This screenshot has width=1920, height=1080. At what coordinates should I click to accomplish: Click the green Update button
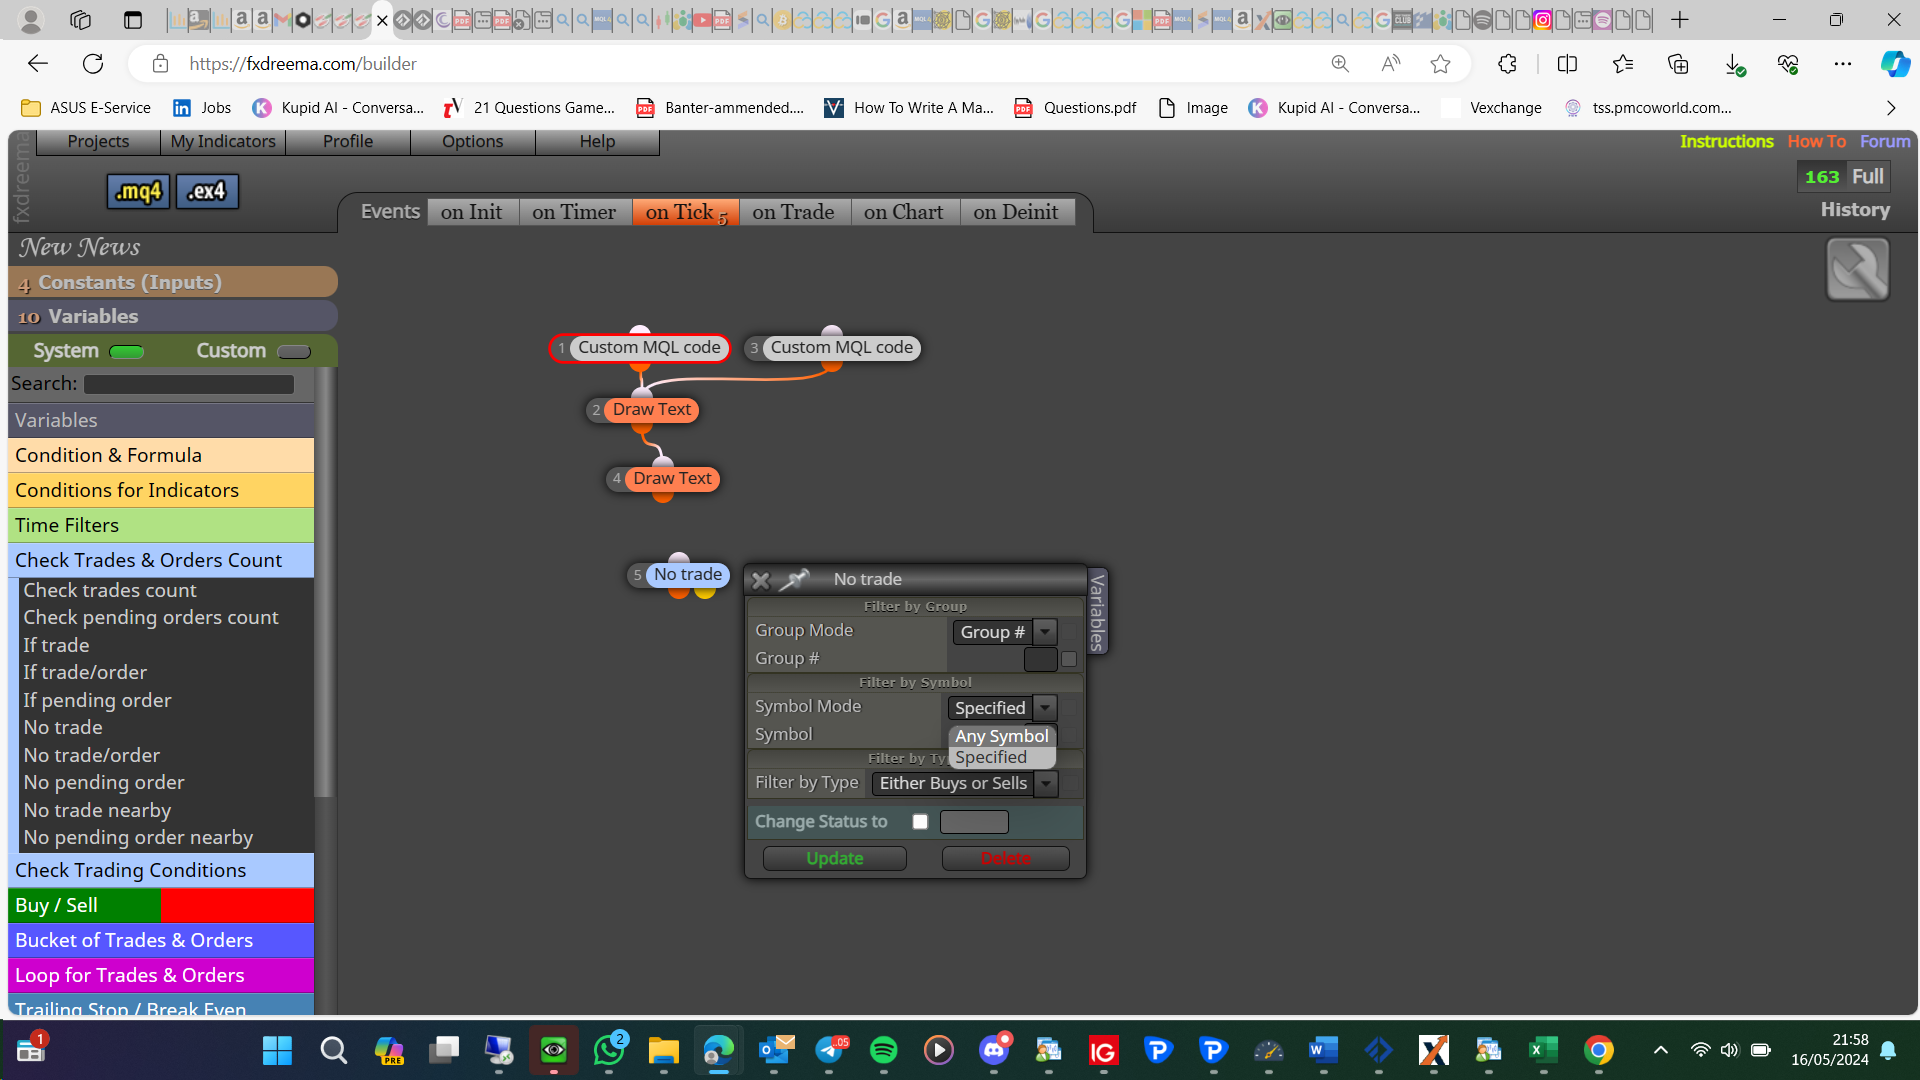(x=834, y=859)
